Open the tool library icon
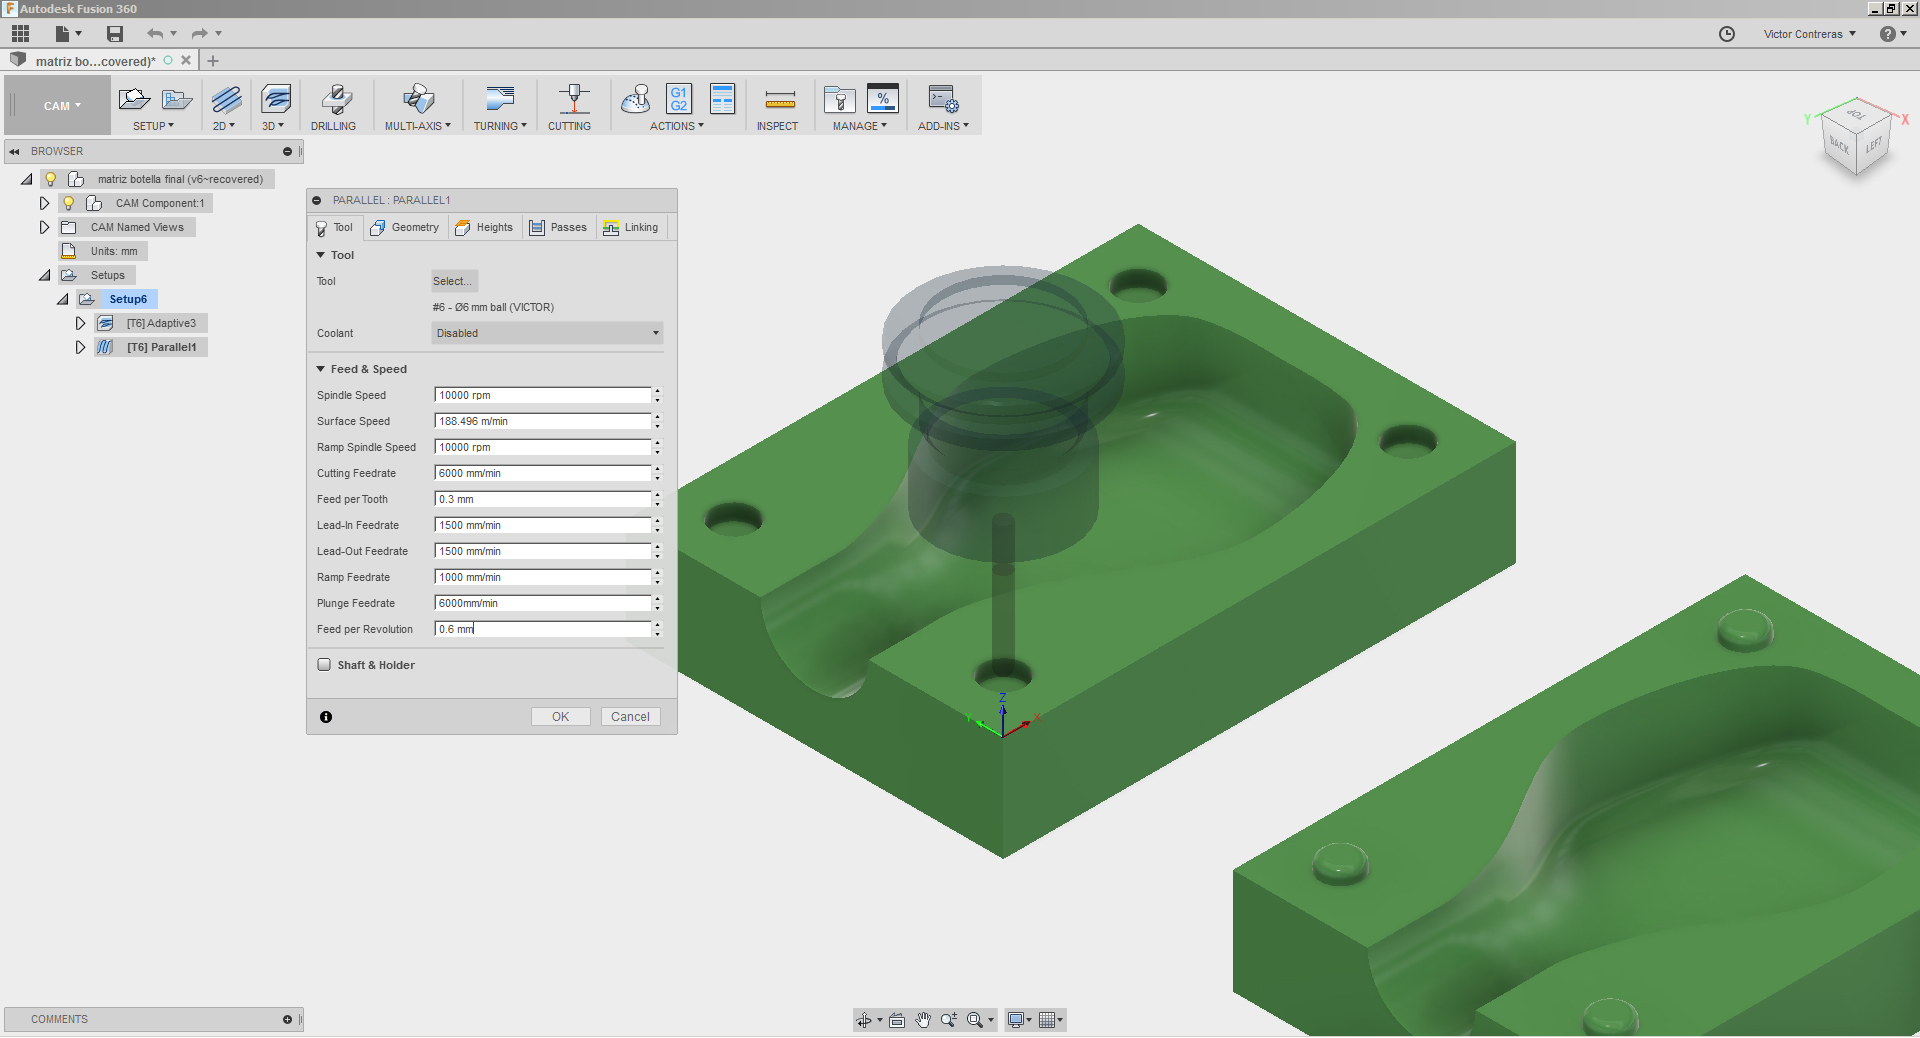Viewport: 1920px width, 1038px height. 839,99
